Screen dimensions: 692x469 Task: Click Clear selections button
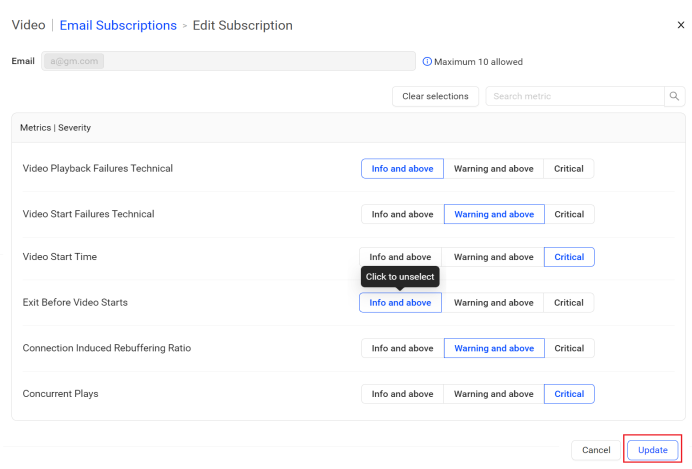(x=435, y=96)
